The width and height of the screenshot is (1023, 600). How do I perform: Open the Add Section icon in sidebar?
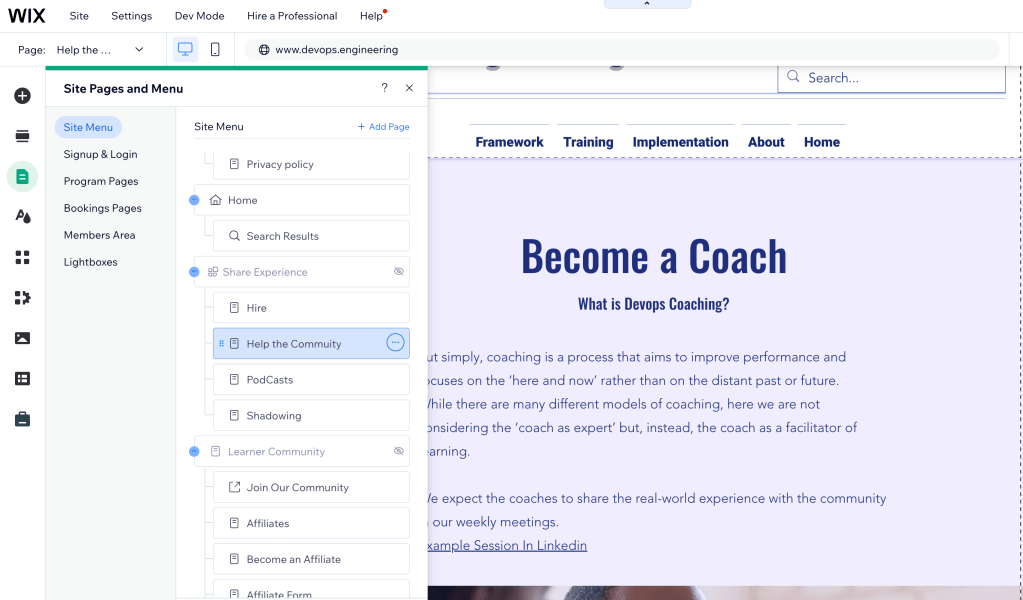(x=22, y=136)
